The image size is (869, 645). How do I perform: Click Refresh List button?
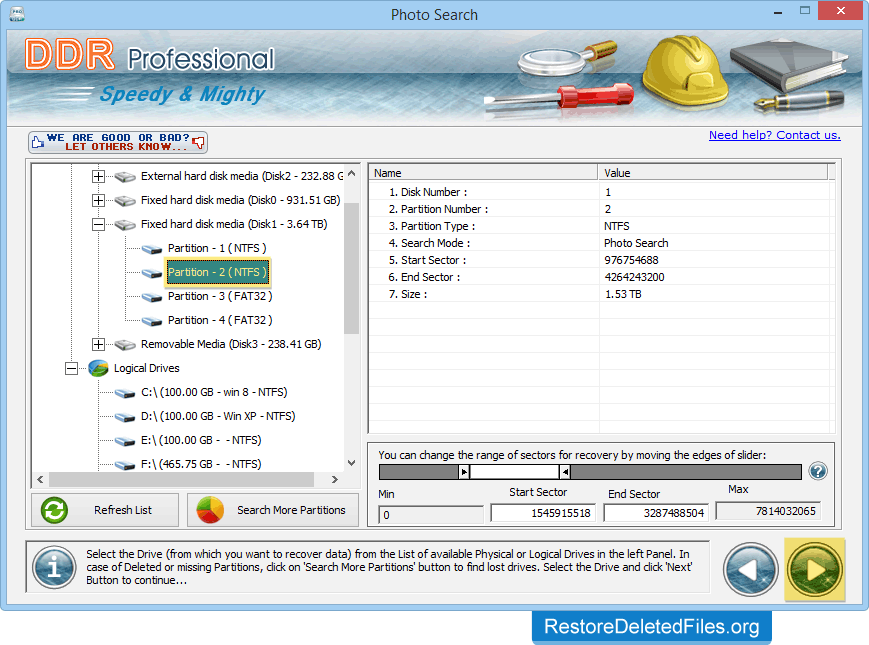(105, 510)
